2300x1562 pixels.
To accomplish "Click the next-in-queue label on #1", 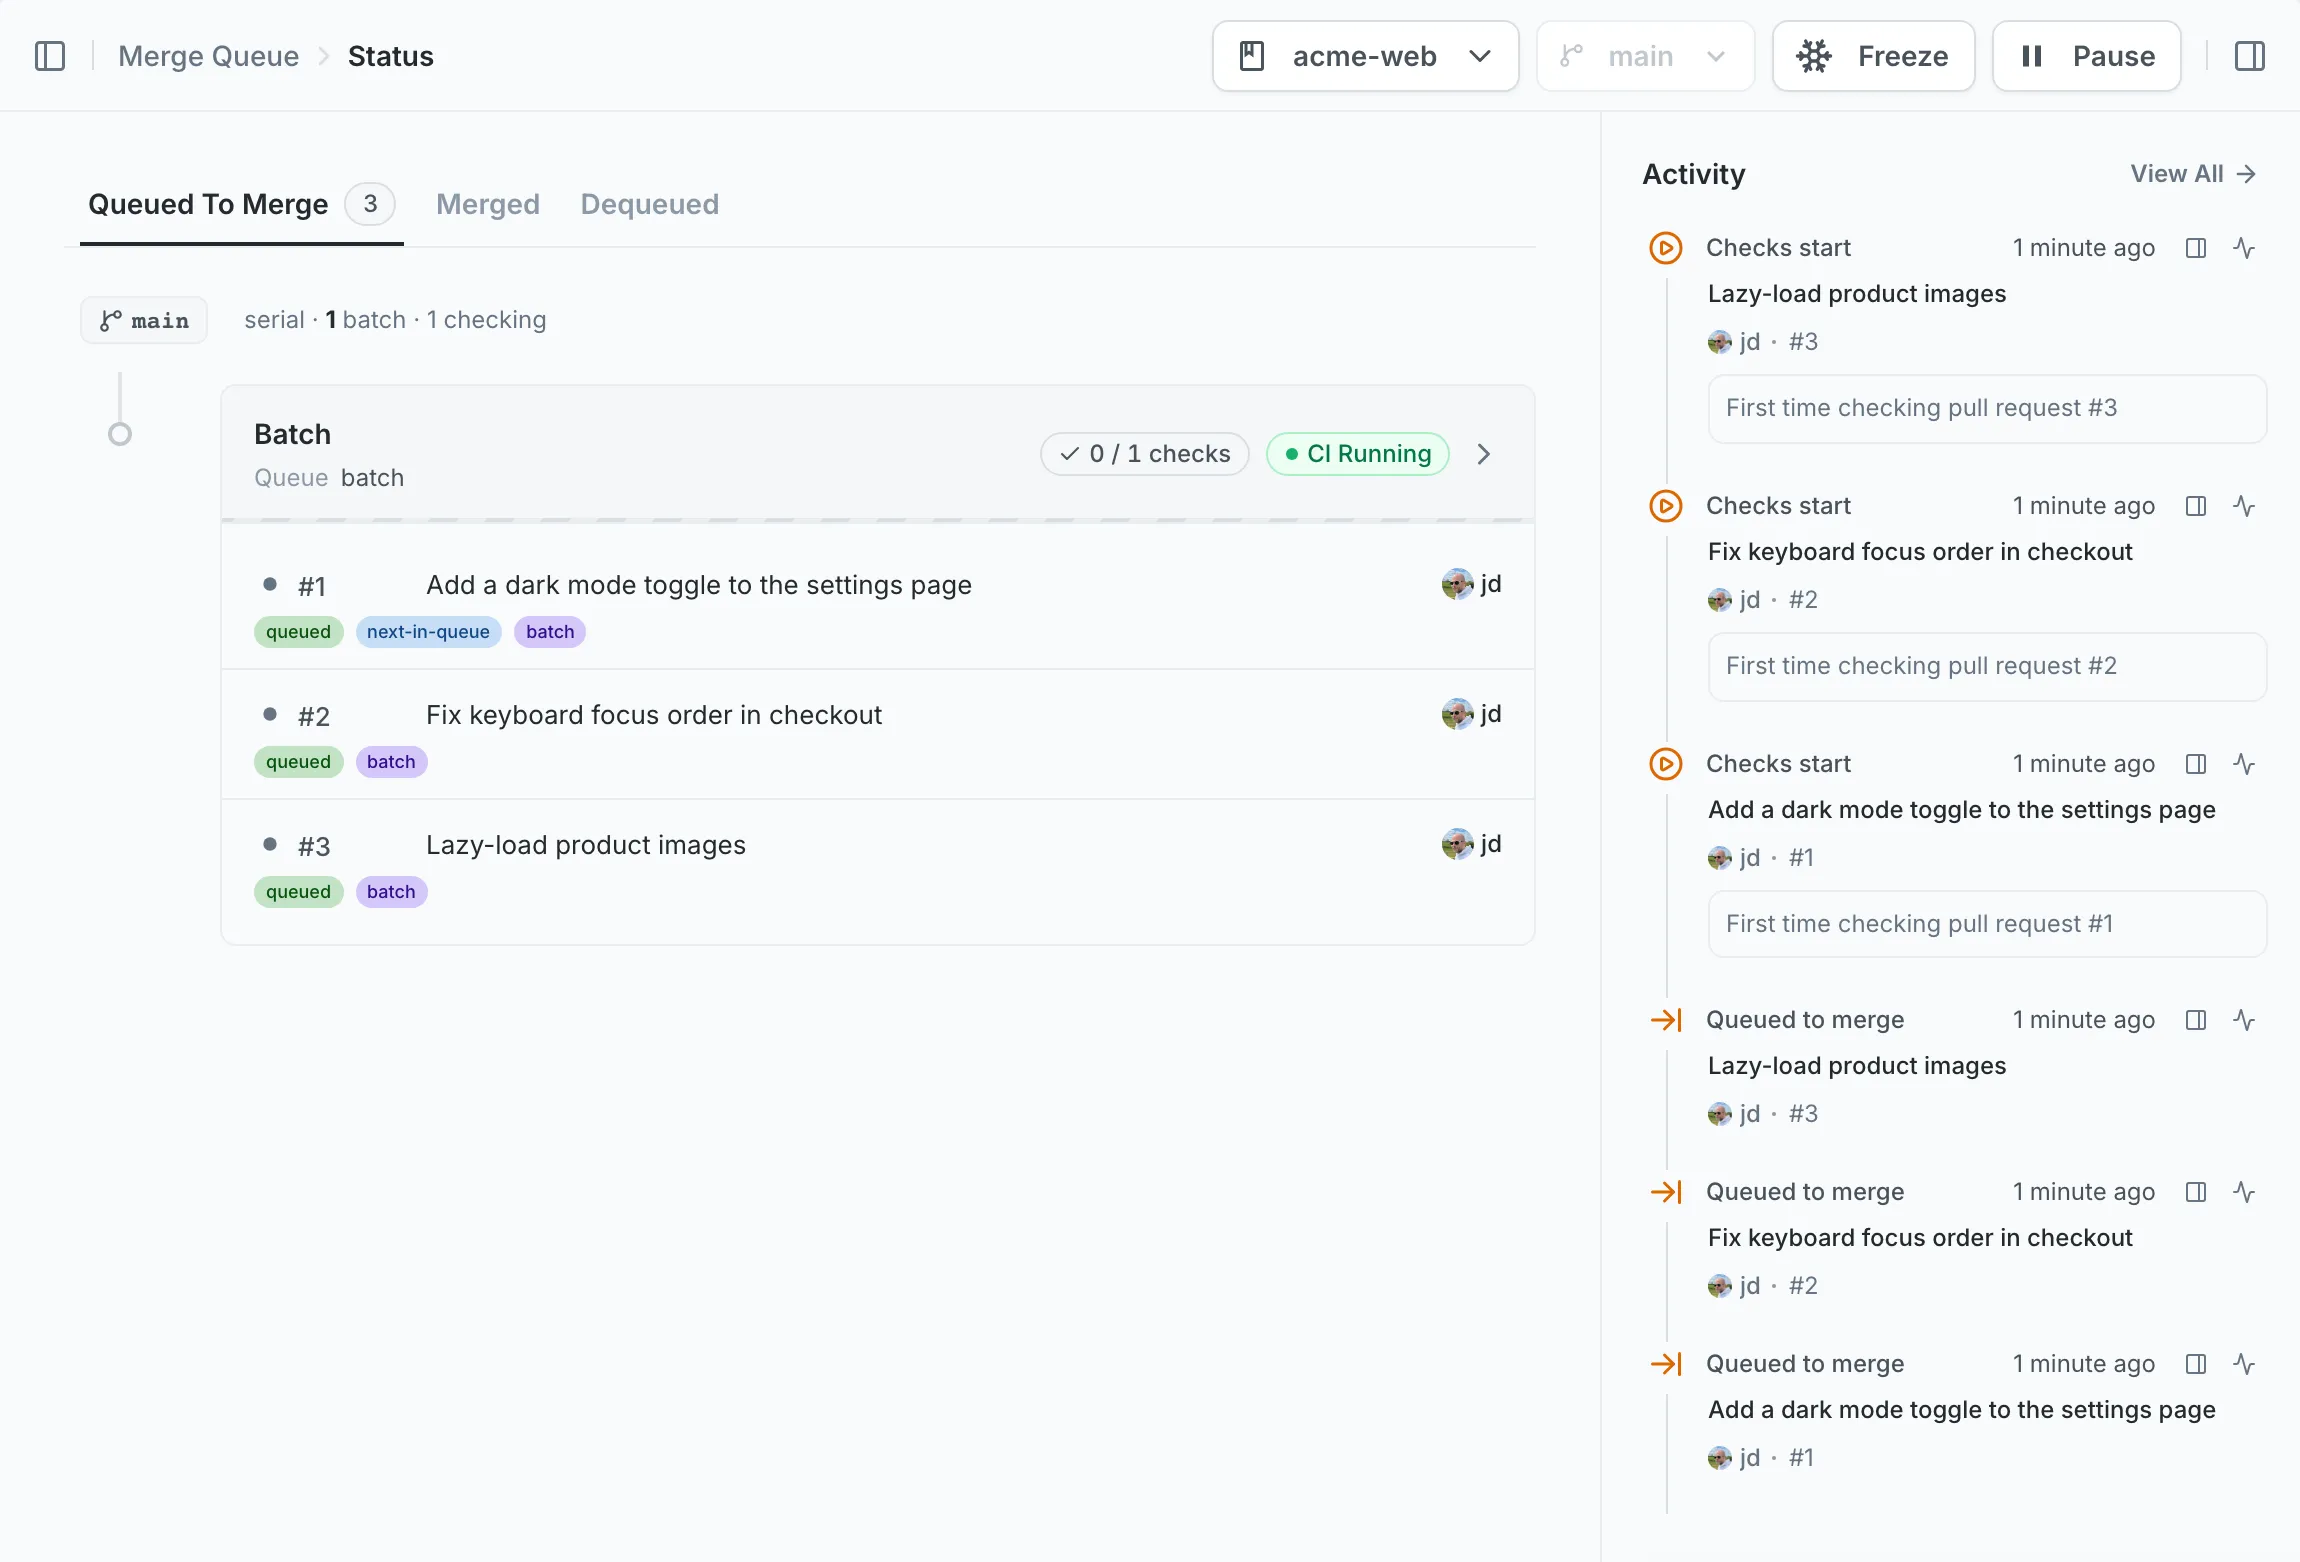I will (x=428, y=632).
